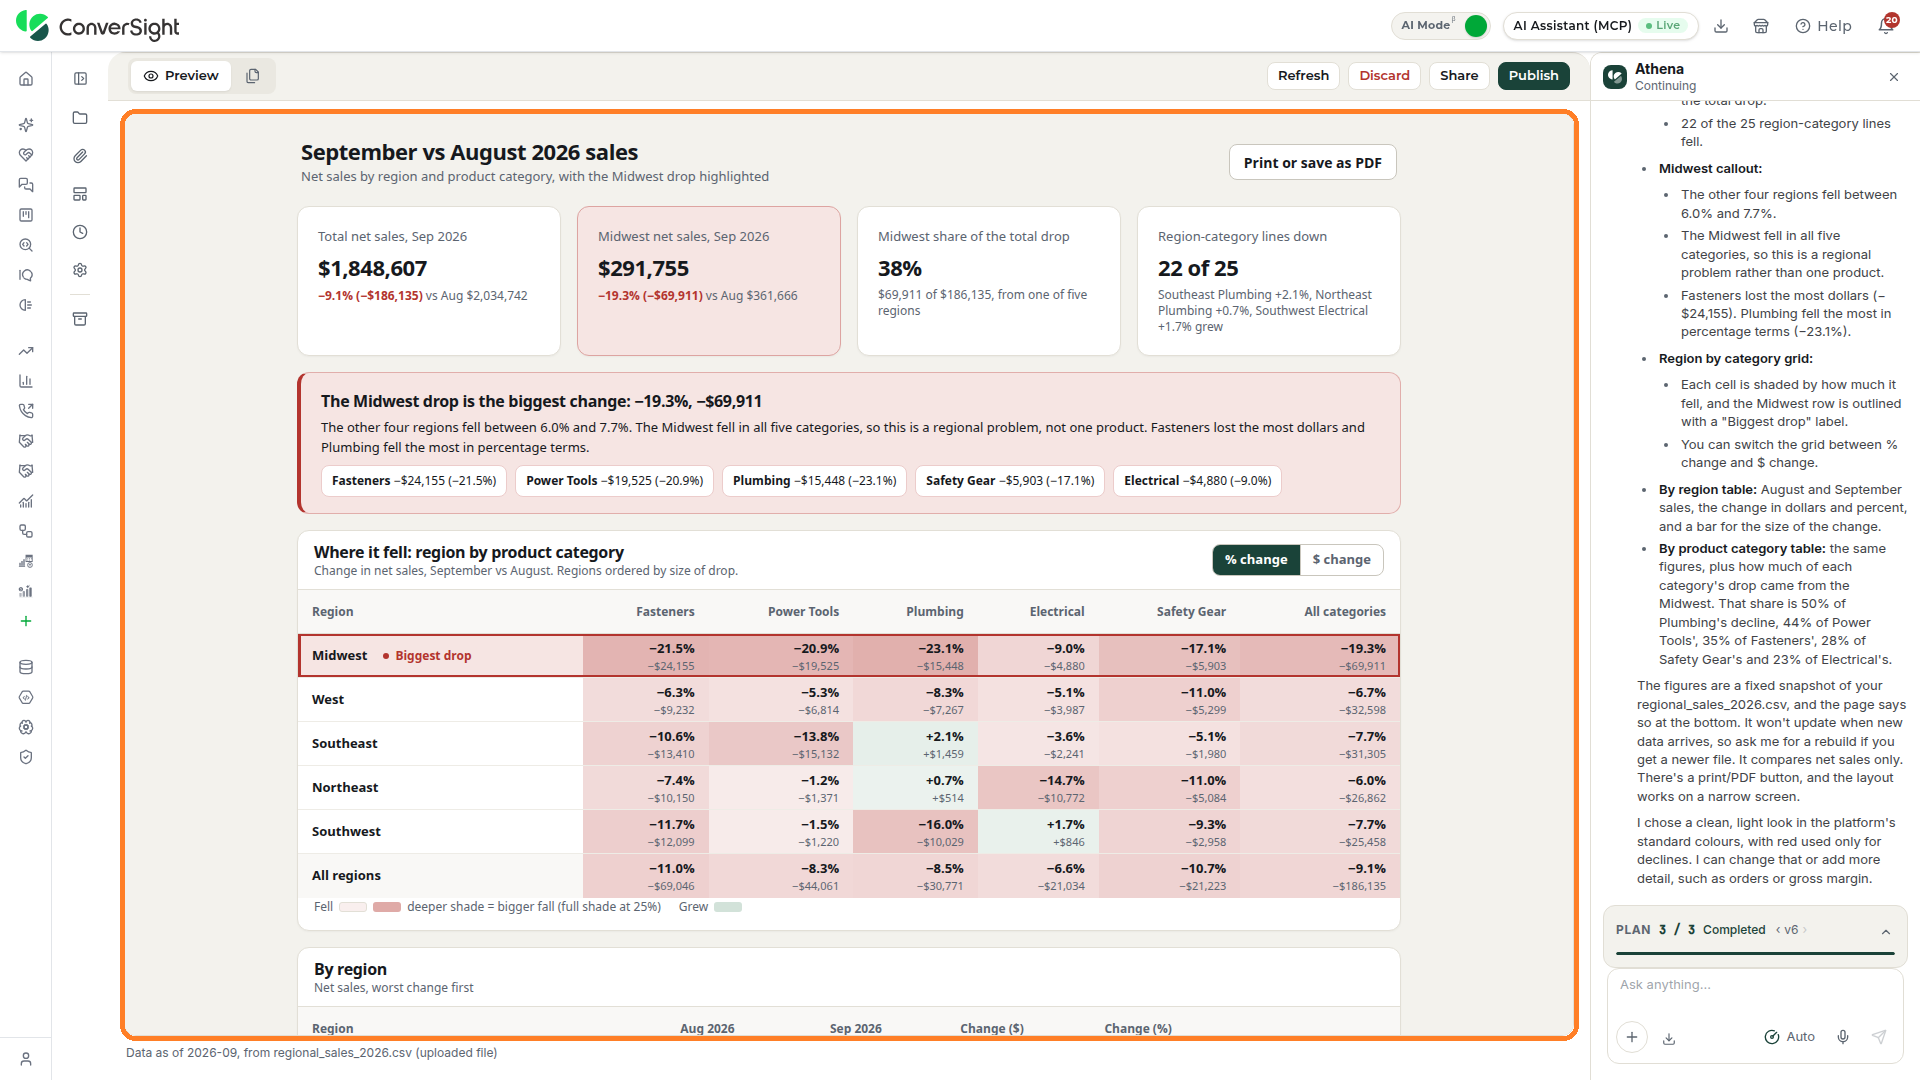This screenshot has width=1920, height=1080.
Task: Click the Fasteners −$24,155 chip
Action: coord(414,481)
